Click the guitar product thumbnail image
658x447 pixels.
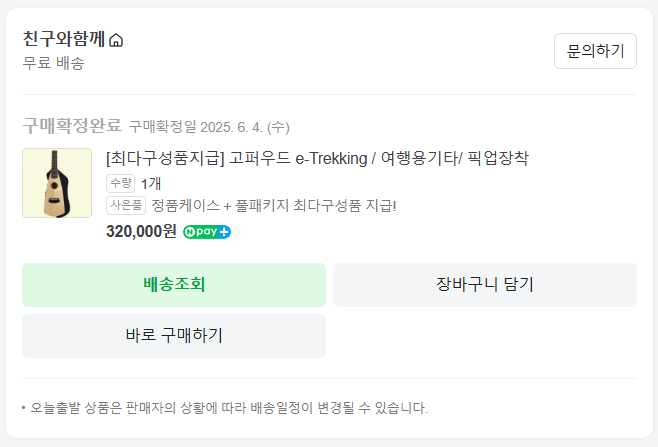tap(57, 183)
